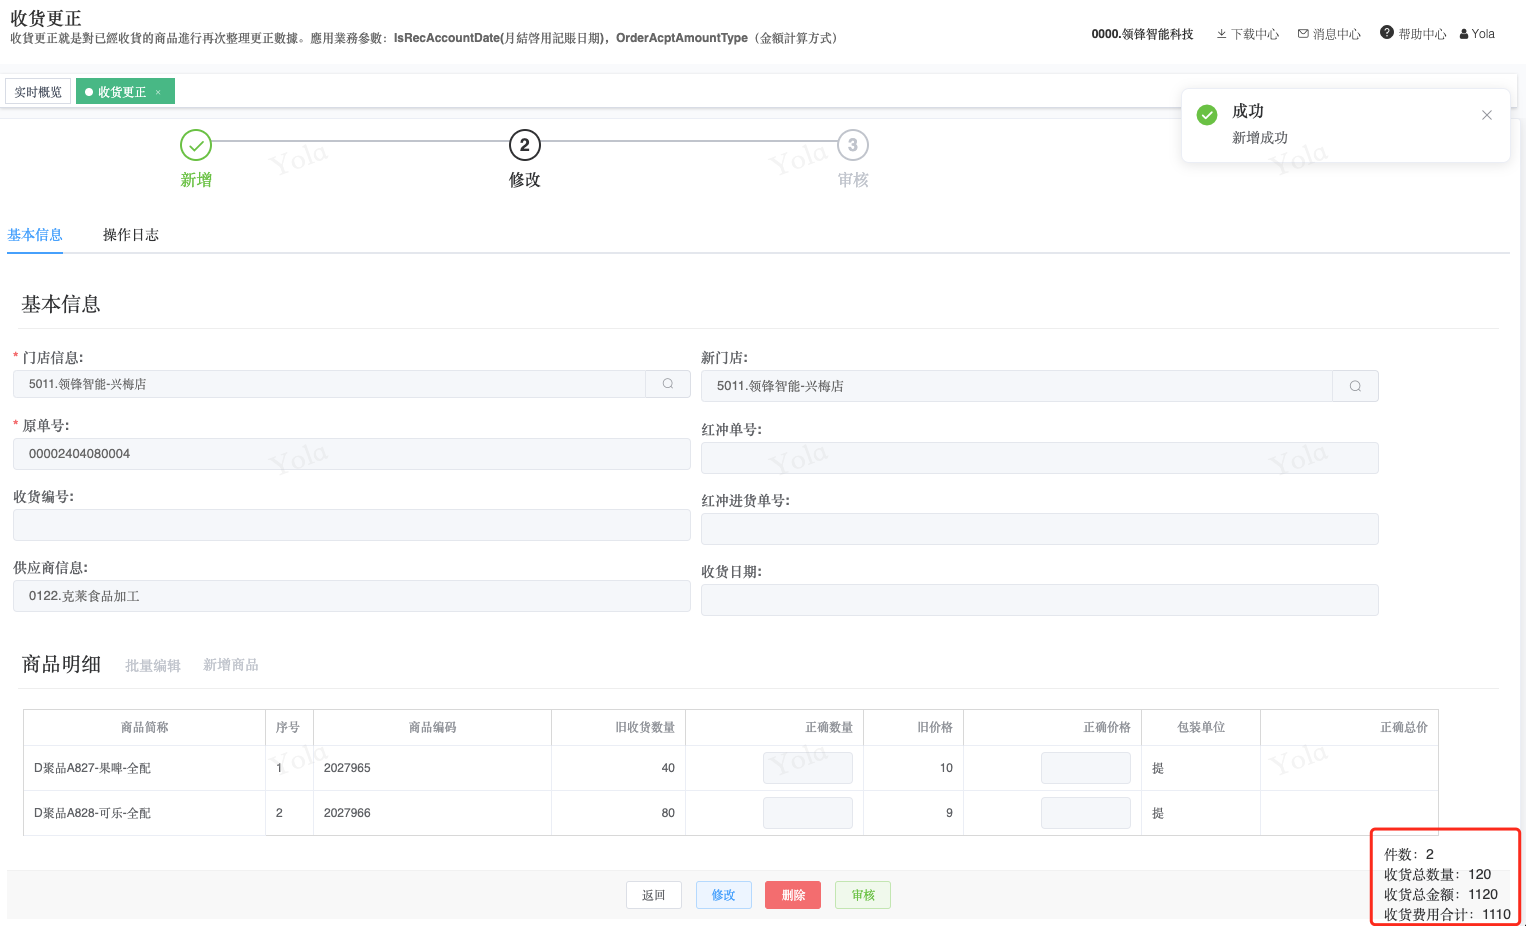The image size is (1526, 926).
Task: Click the 商品编码 column header
Action: pos(433,728)
